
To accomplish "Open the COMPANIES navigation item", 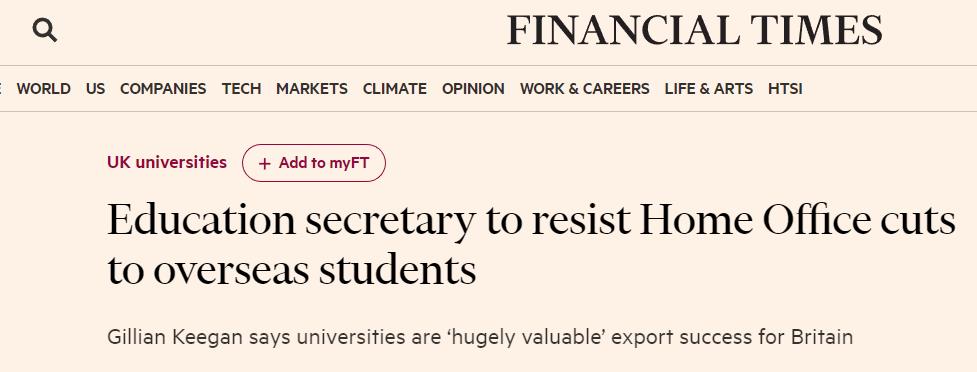I will pyautogui.click(x=163, y=89).
